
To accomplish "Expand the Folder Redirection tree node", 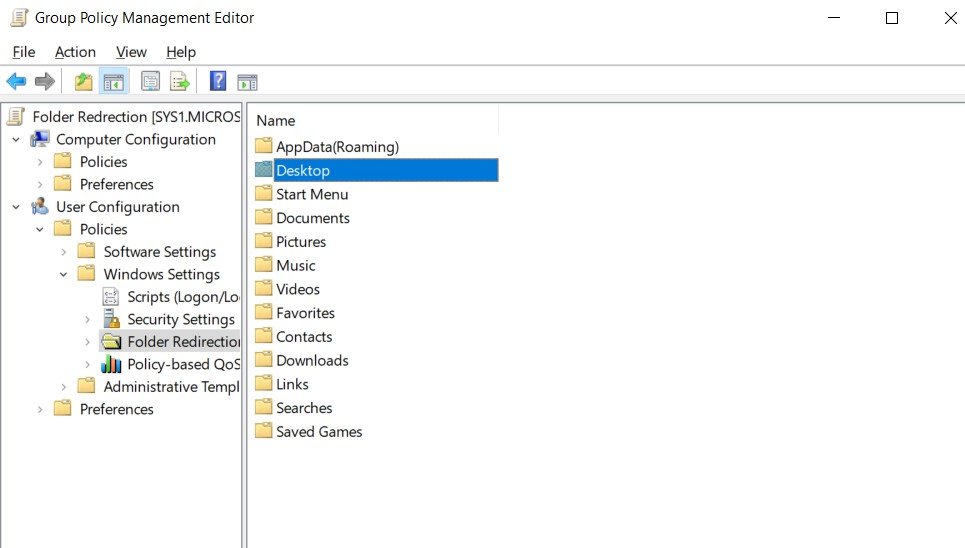I will point(87,342).
